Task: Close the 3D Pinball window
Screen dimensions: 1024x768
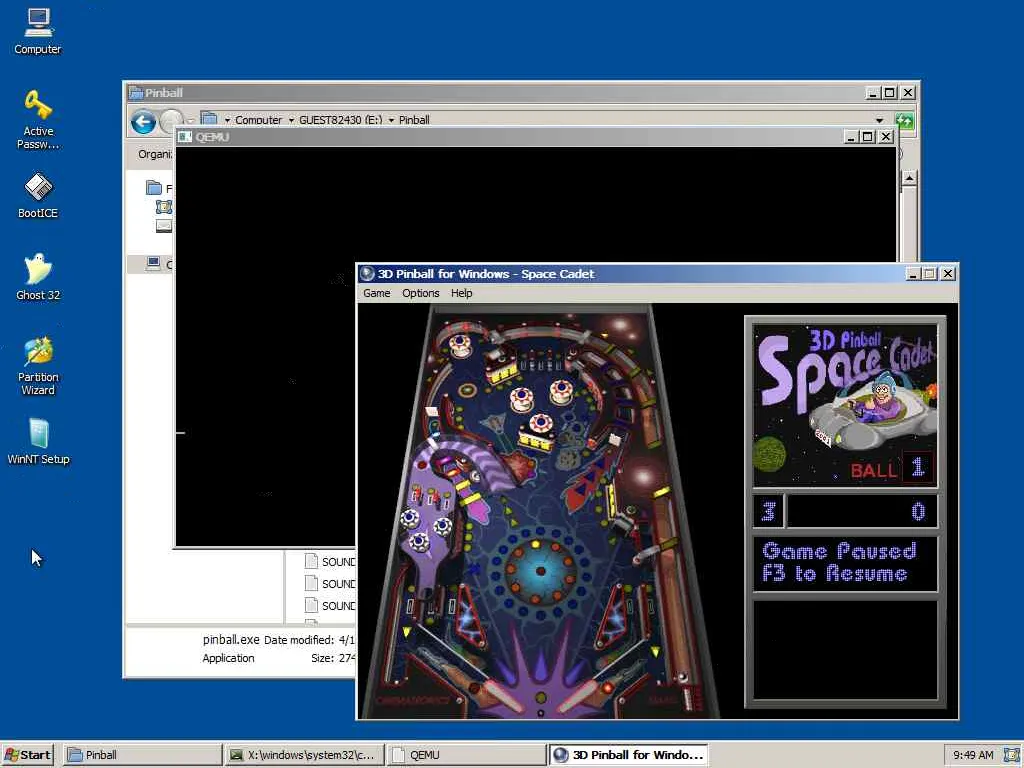Action: pyautogui.click(x=948, y=274)
